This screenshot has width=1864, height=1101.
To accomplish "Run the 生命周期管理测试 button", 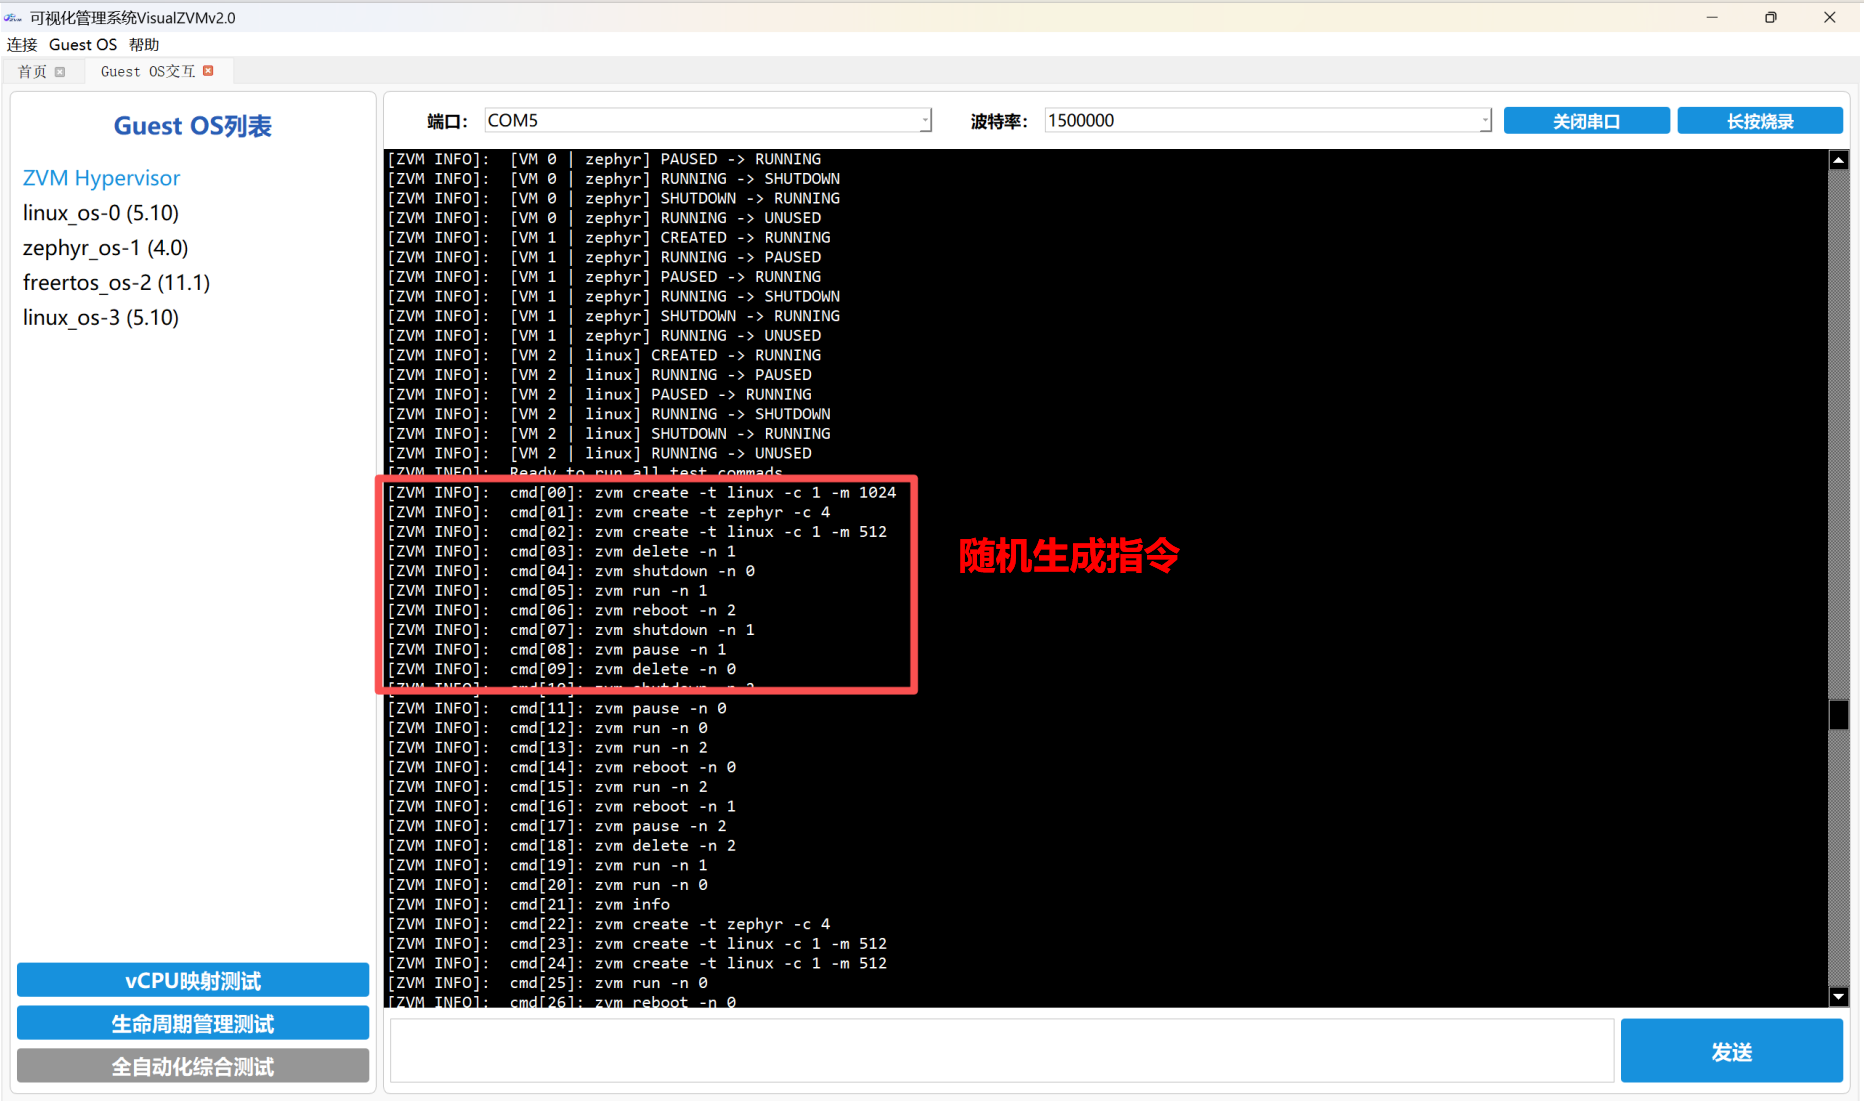I will (x=193, y=1024).
